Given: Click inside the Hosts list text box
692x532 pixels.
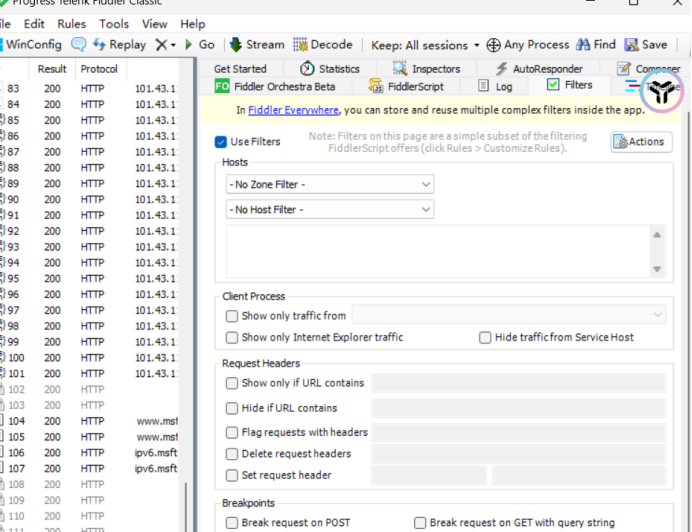Looking at the screenshot, I should click(x=437, y=251).
